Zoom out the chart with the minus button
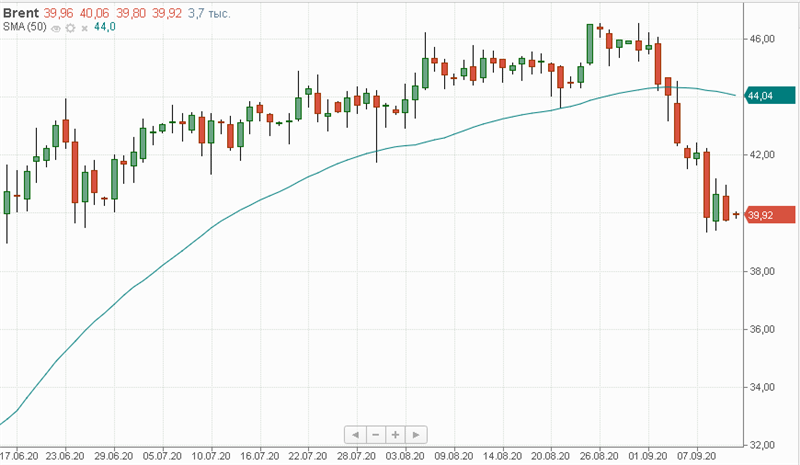The width and height of the screenshot is (800, 465). [376, 435]
